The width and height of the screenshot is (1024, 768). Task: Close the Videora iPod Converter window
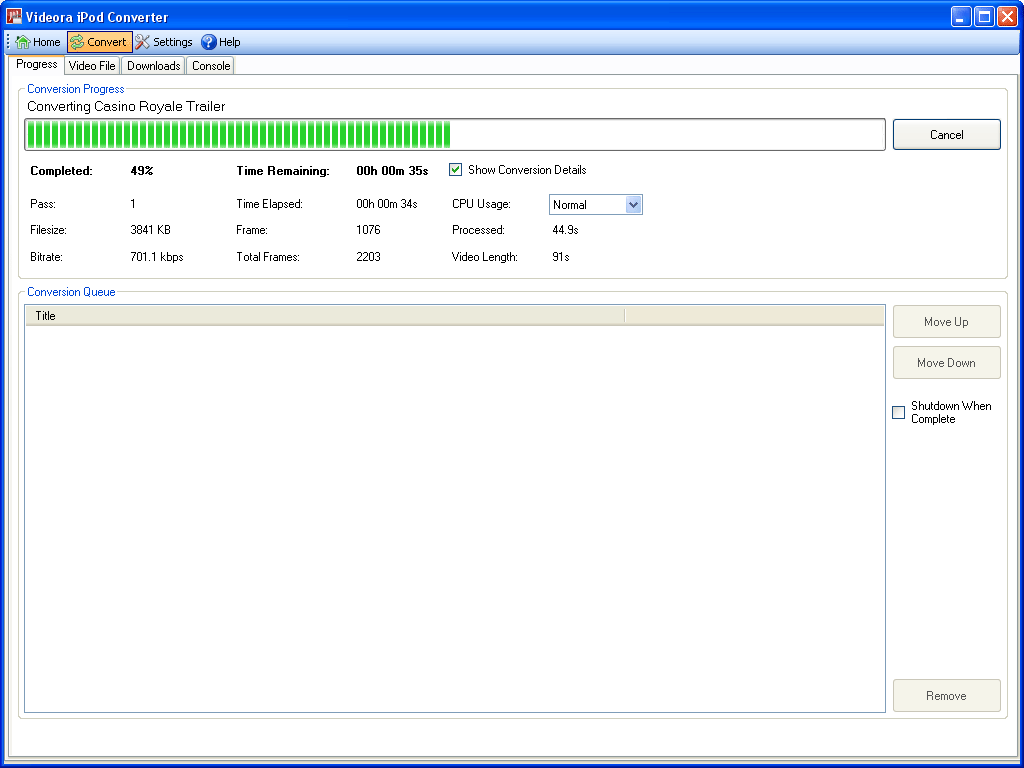pos(1007,16)
